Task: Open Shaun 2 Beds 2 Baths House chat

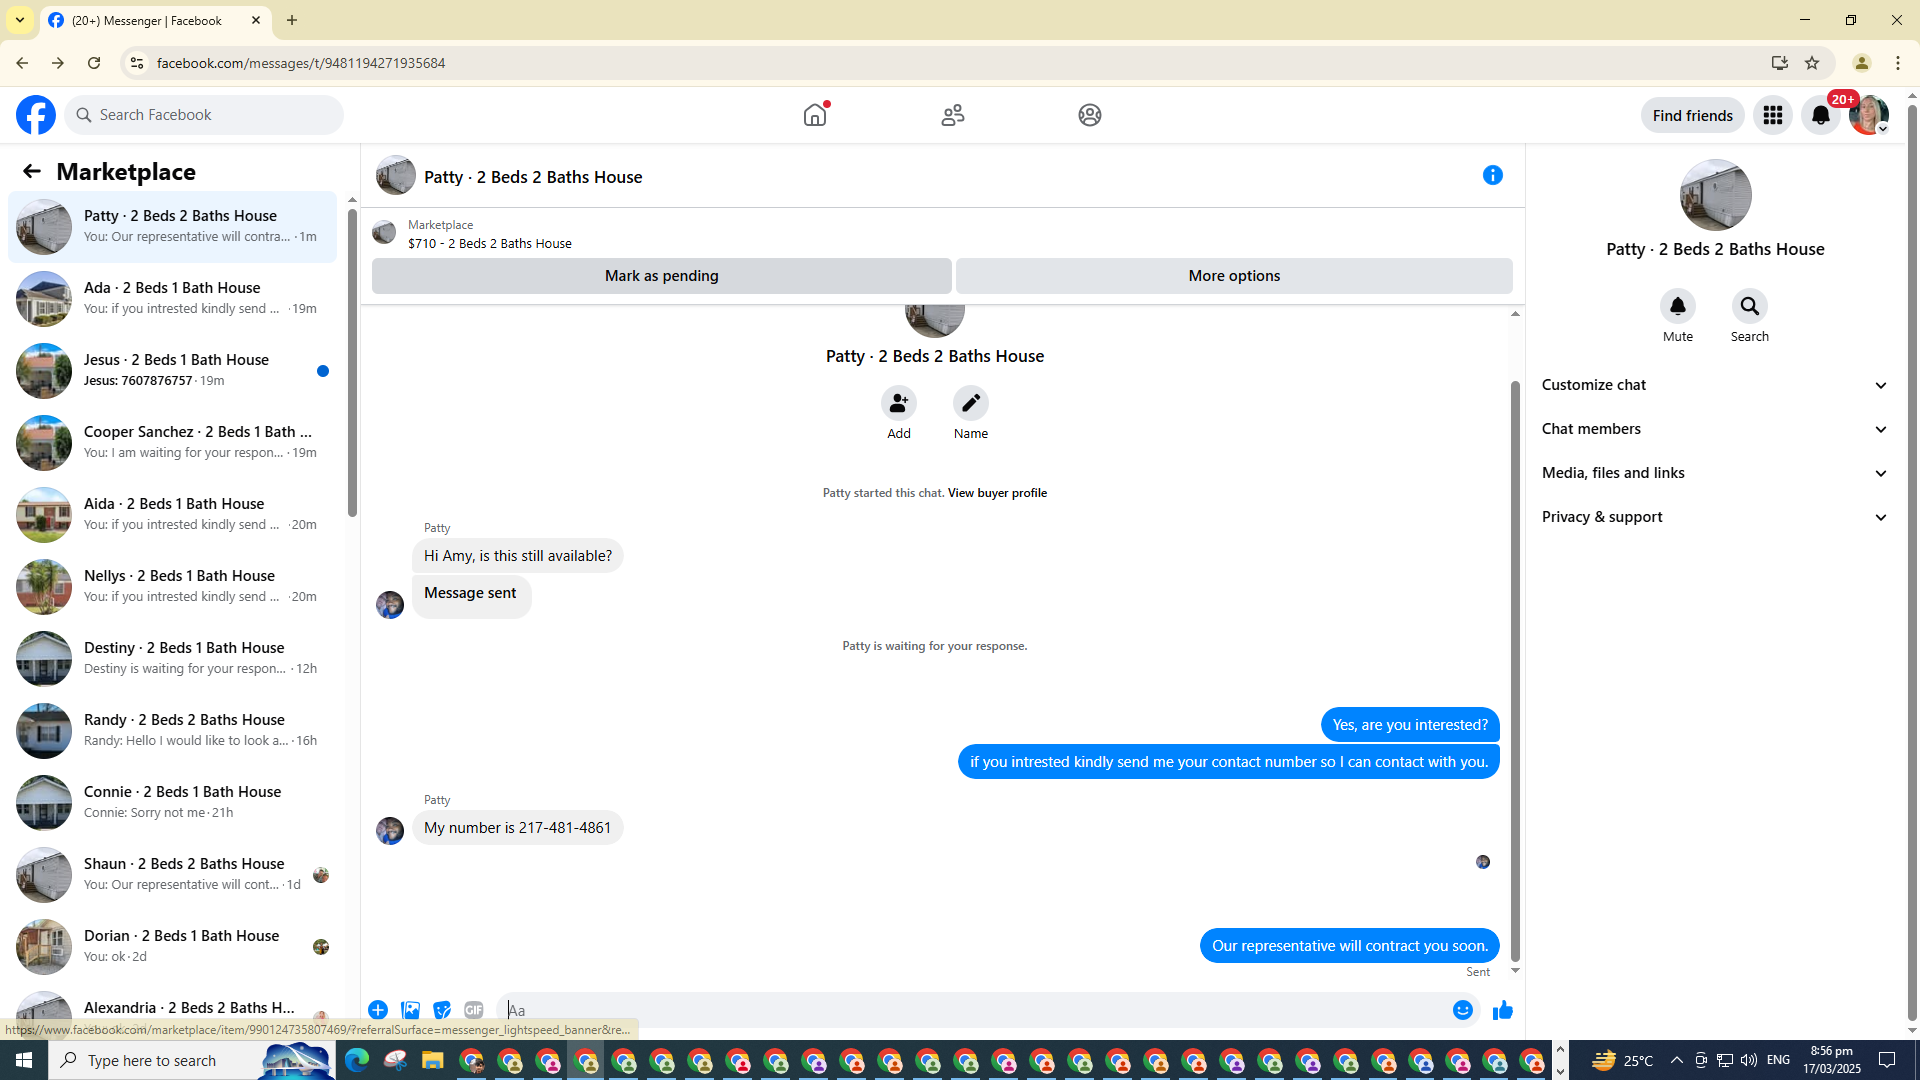Action: tap(172, 875)
